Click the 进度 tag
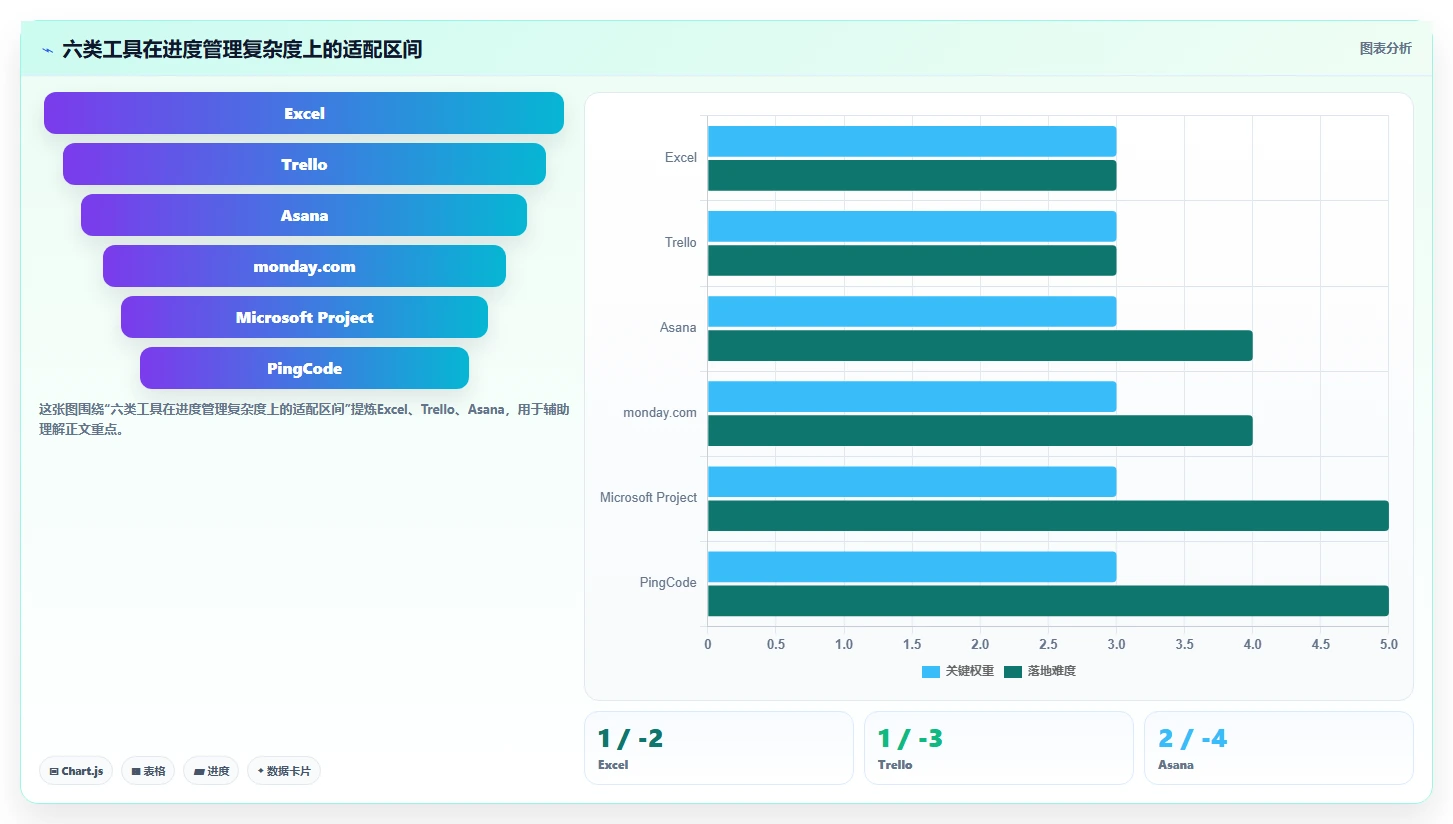The width and height of the screenshot is (1453, 824). pos(211,771)
